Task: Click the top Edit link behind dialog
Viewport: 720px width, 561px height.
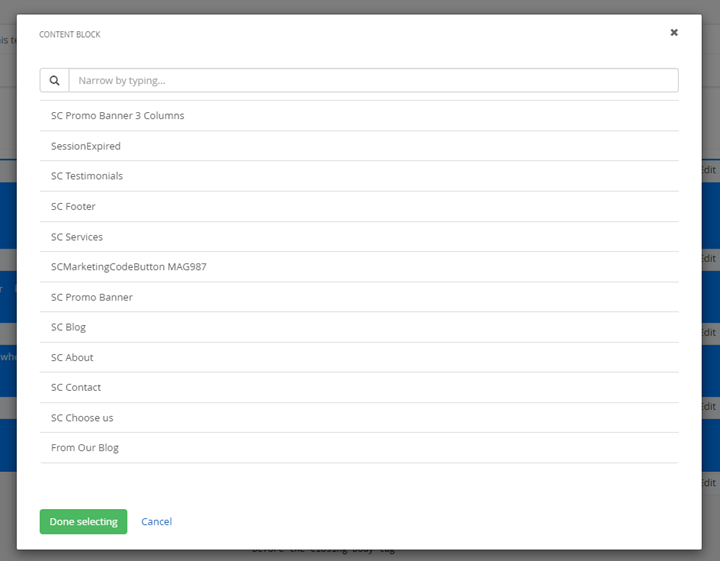Action: click(709, 170)
